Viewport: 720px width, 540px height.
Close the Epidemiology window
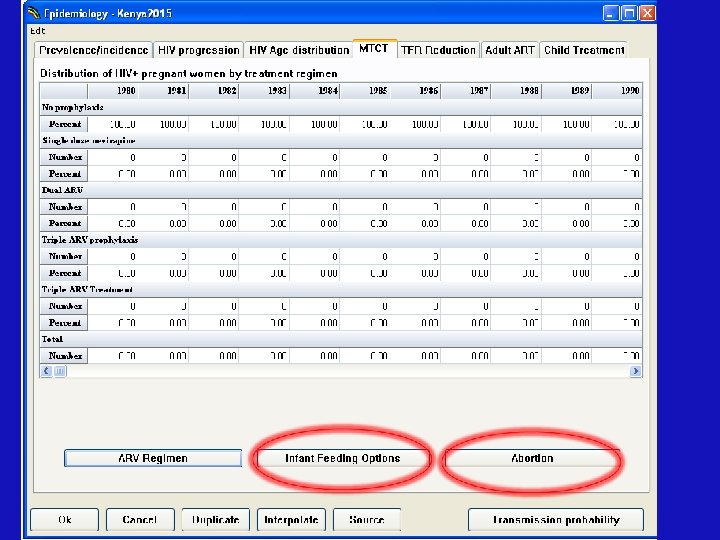coord(647,13)
